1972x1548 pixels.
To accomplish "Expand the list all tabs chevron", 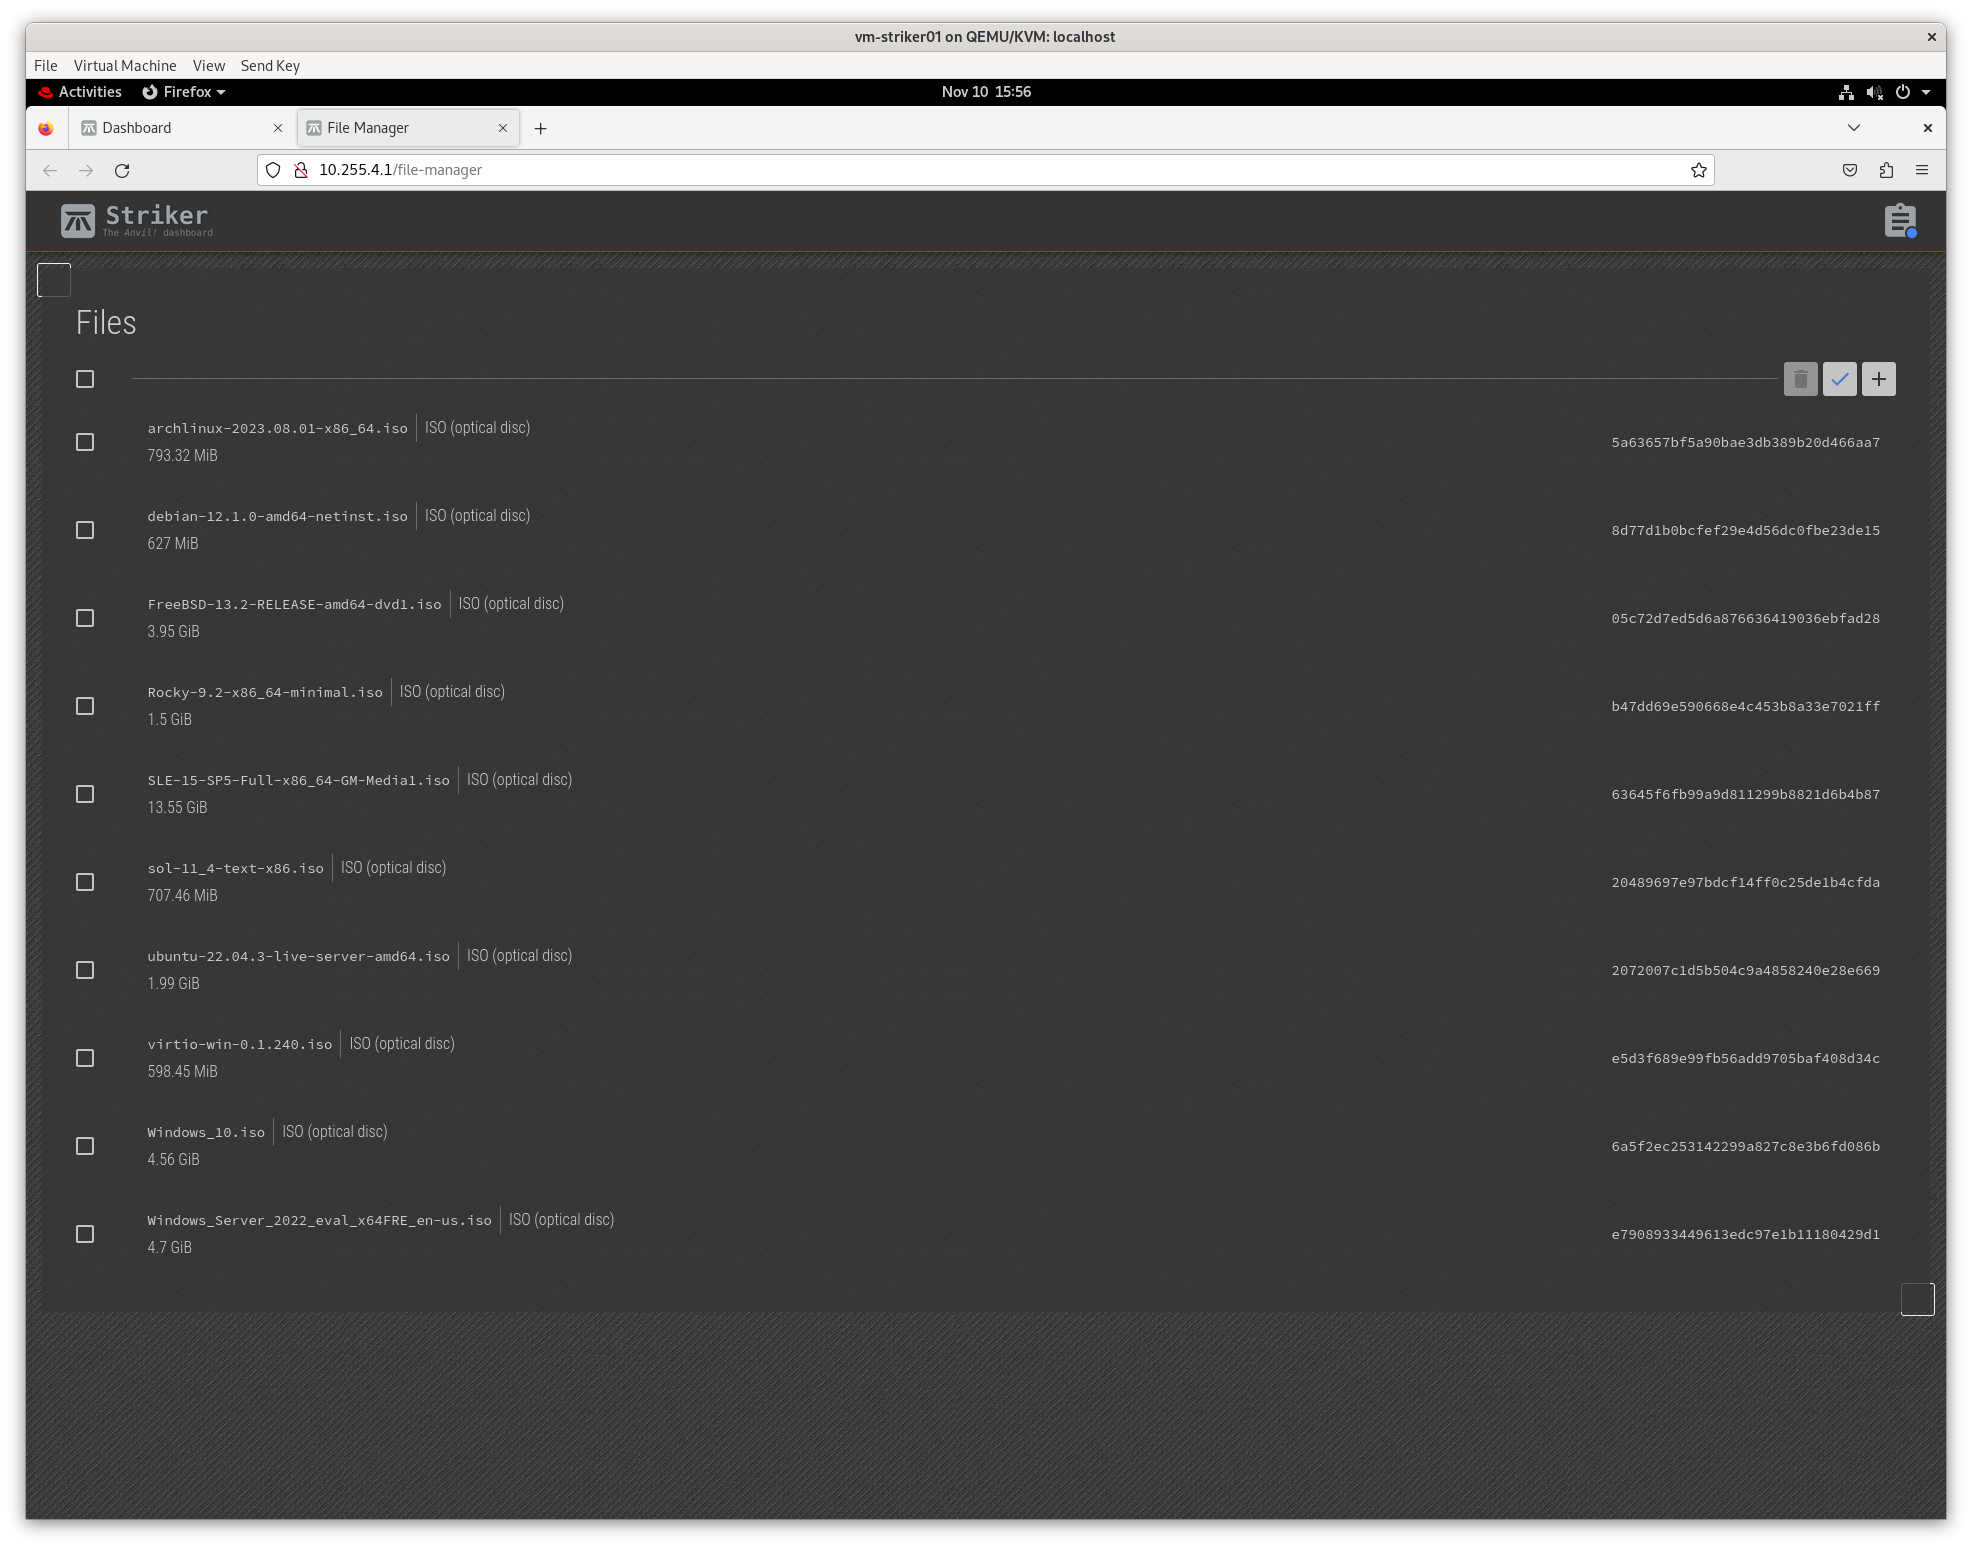I will click(x=1853, y=128).
